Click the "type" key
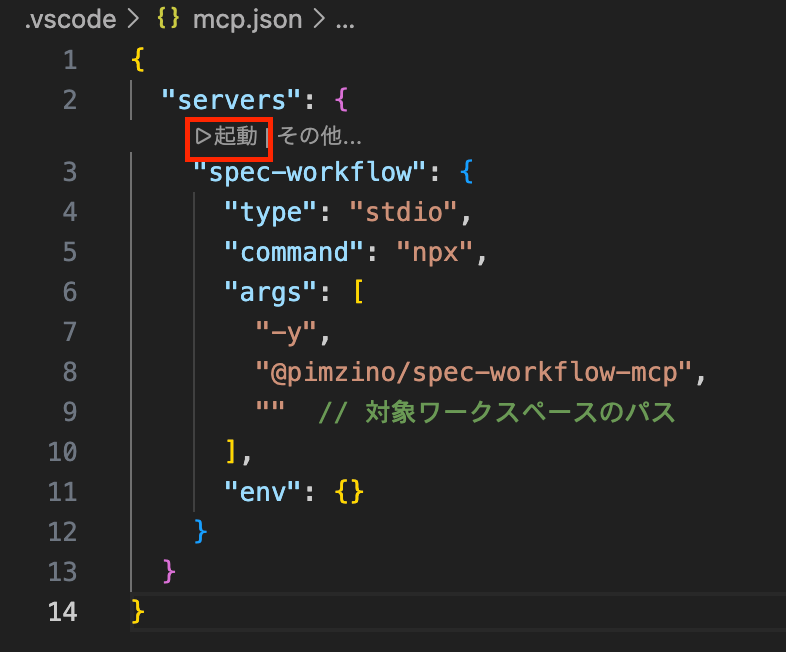This screenshot has height=652, width=786. [x=271, y=212]
